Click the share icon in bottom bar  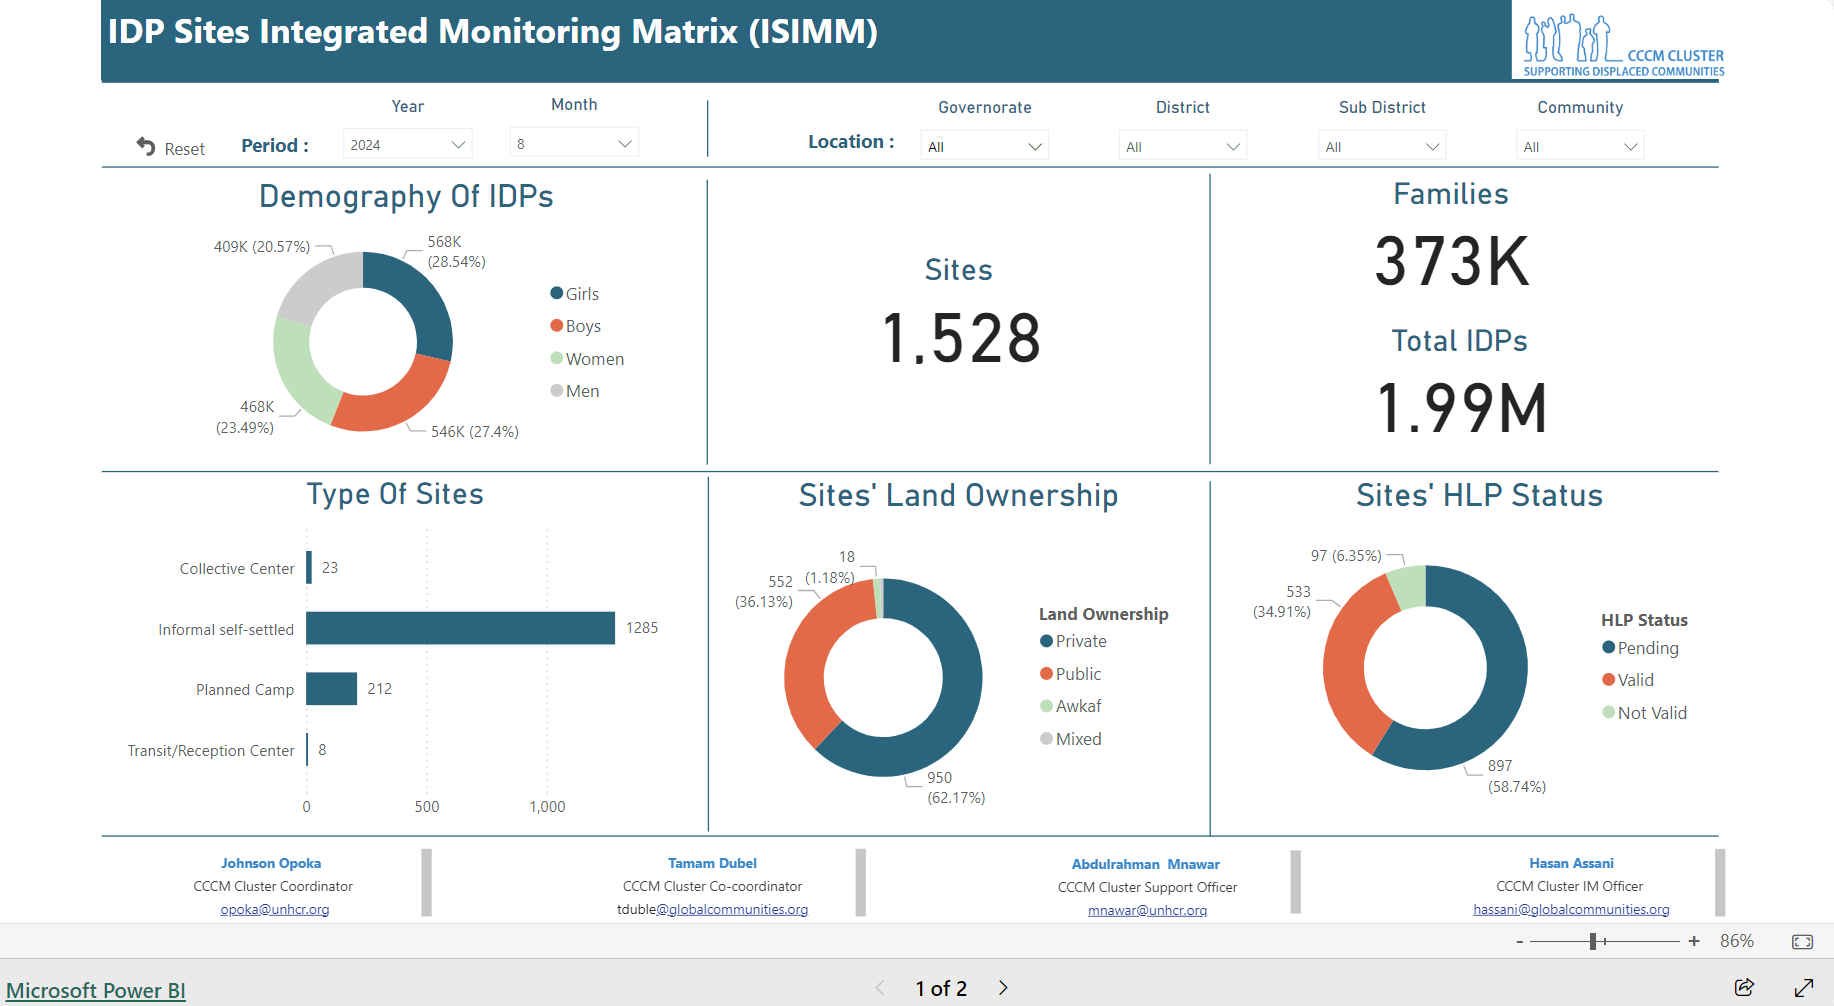click(1744, 987)
